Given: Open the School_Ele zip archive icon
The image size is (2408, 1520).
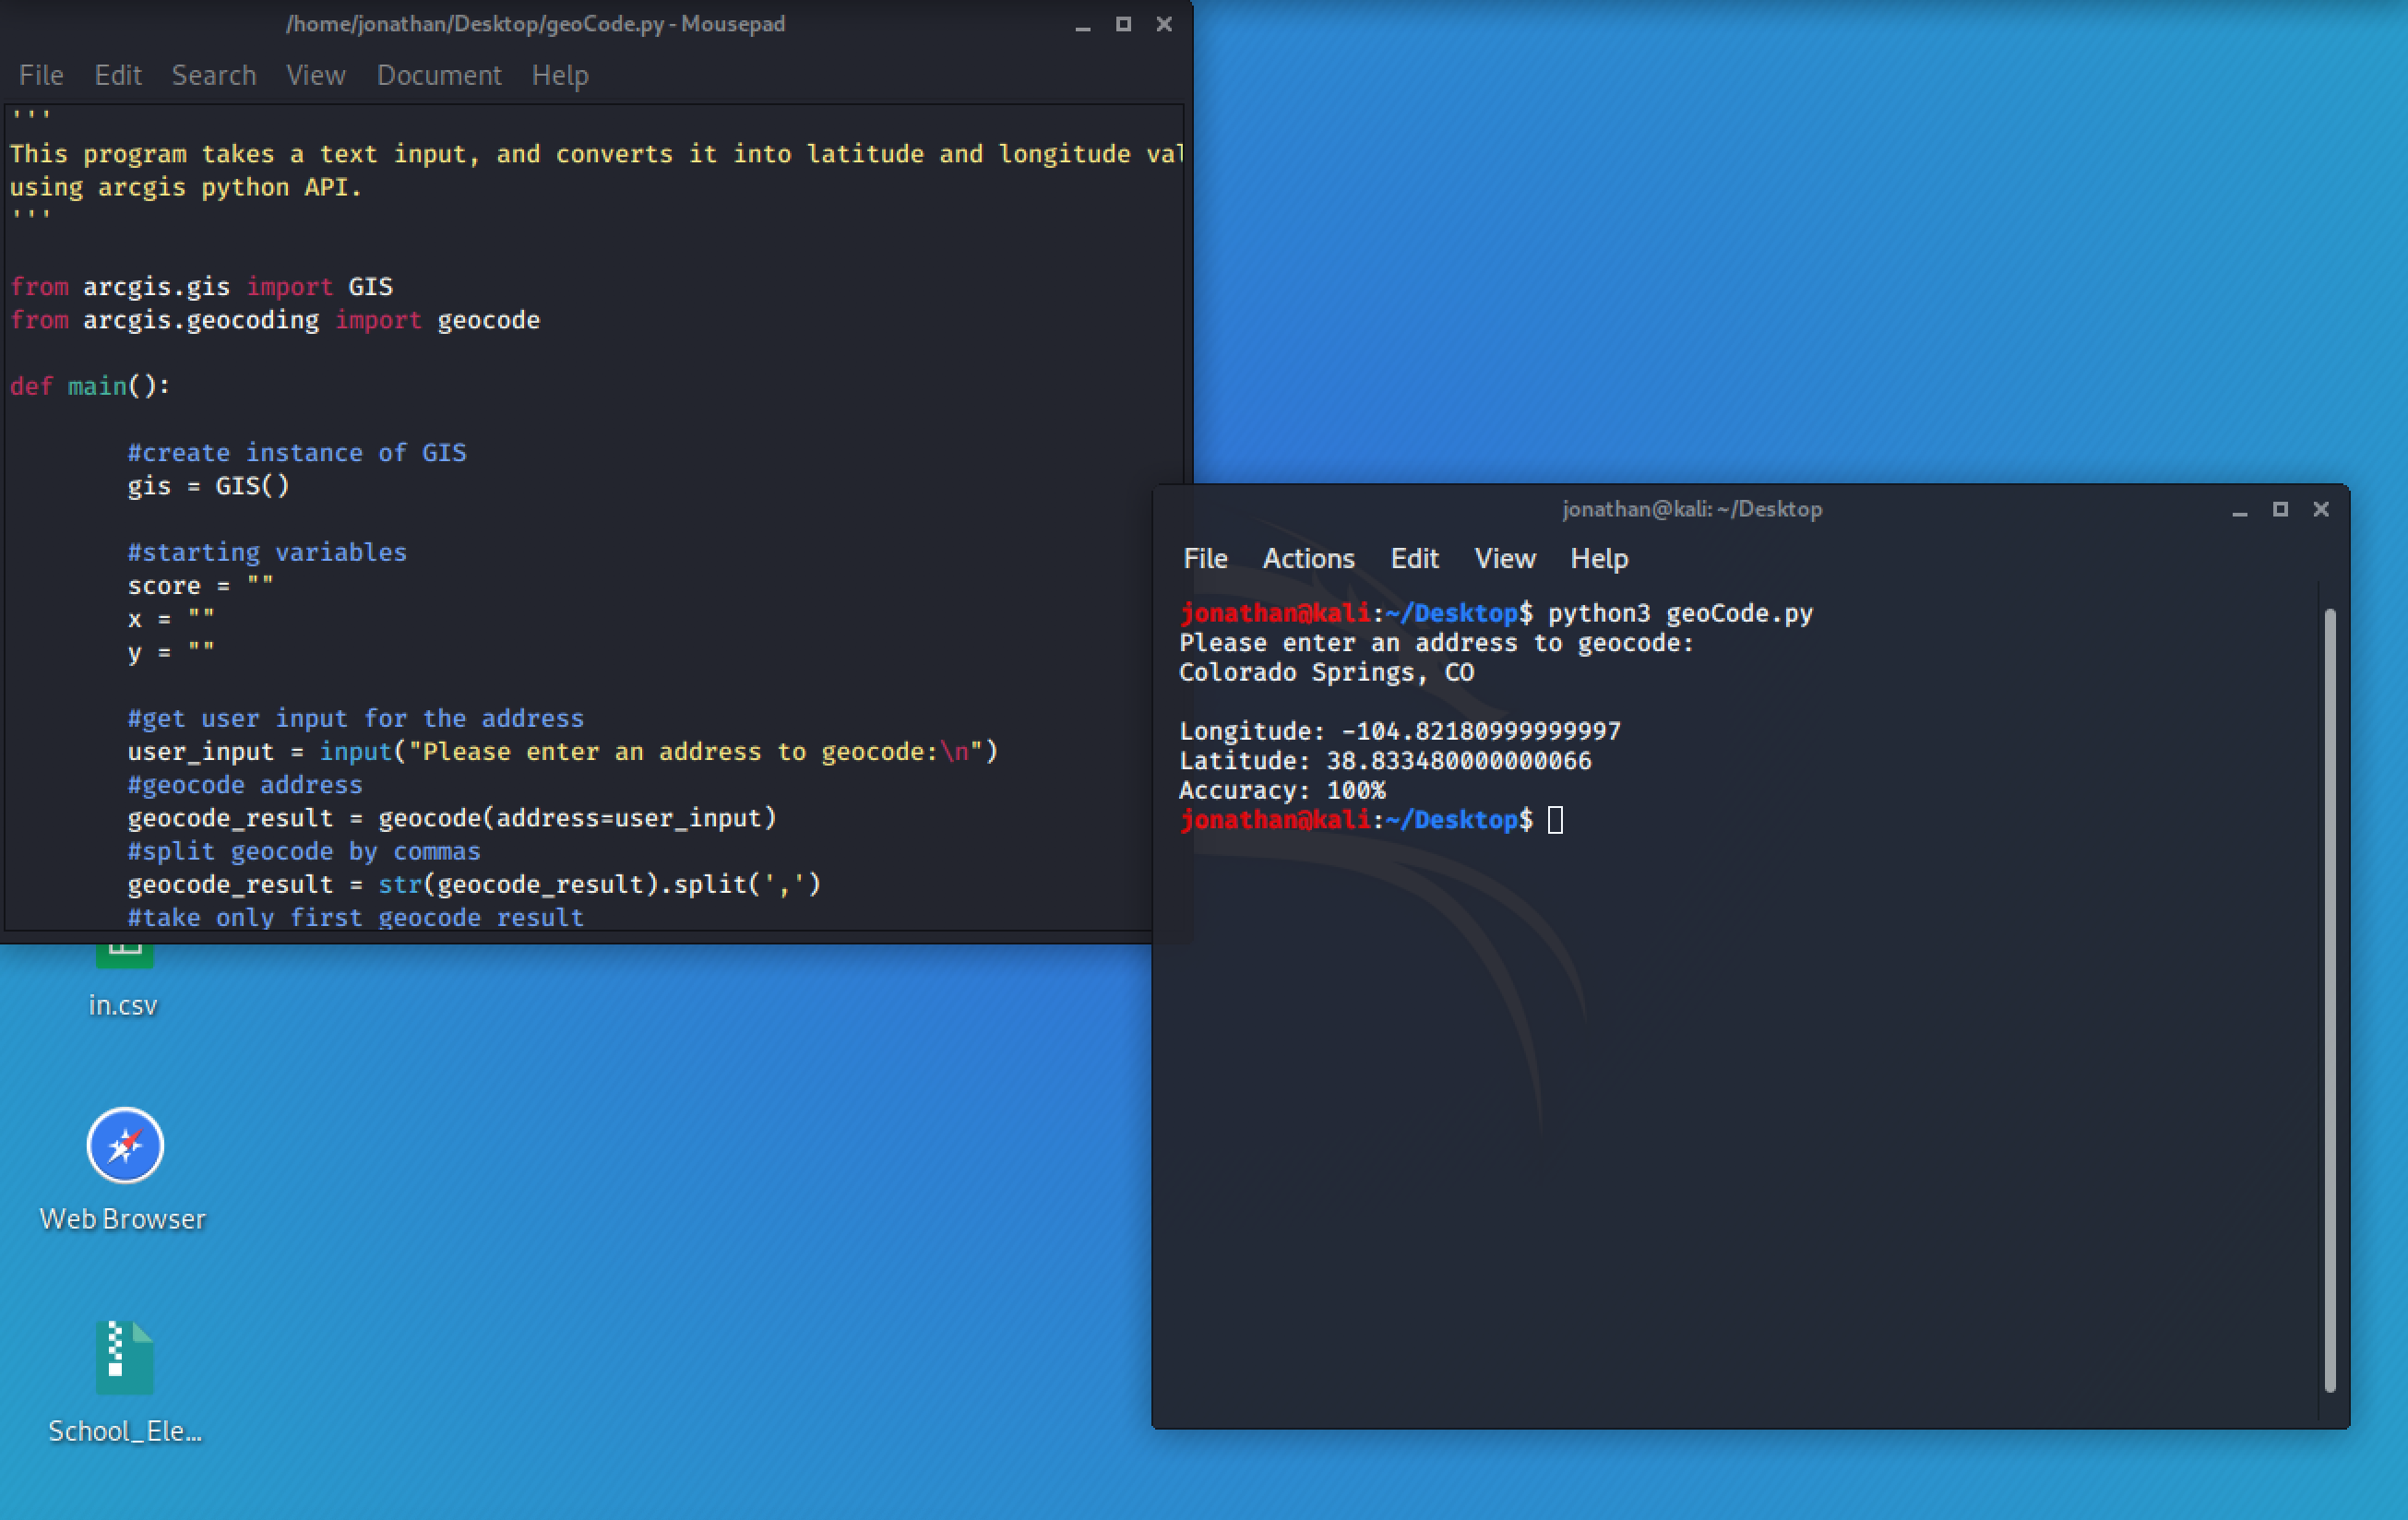Looking at the screenshot, I should click(124, 1359).
